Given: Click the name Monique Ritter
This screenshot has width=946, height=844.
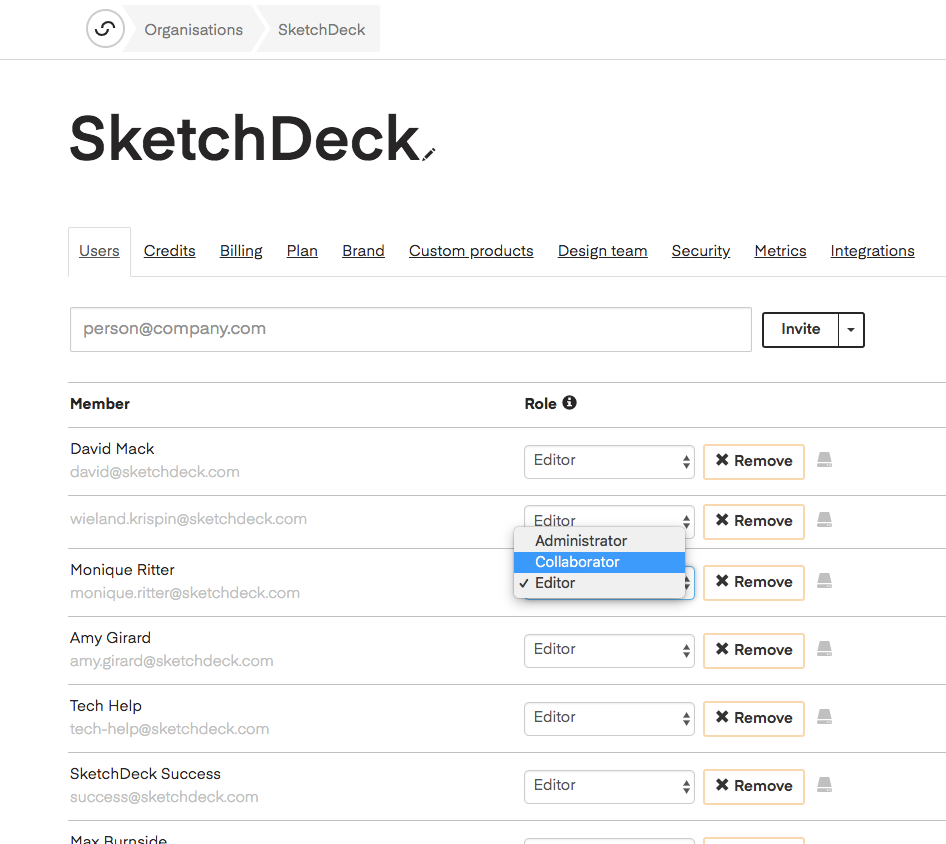Looking at the screenshot, I should (122, 570).
